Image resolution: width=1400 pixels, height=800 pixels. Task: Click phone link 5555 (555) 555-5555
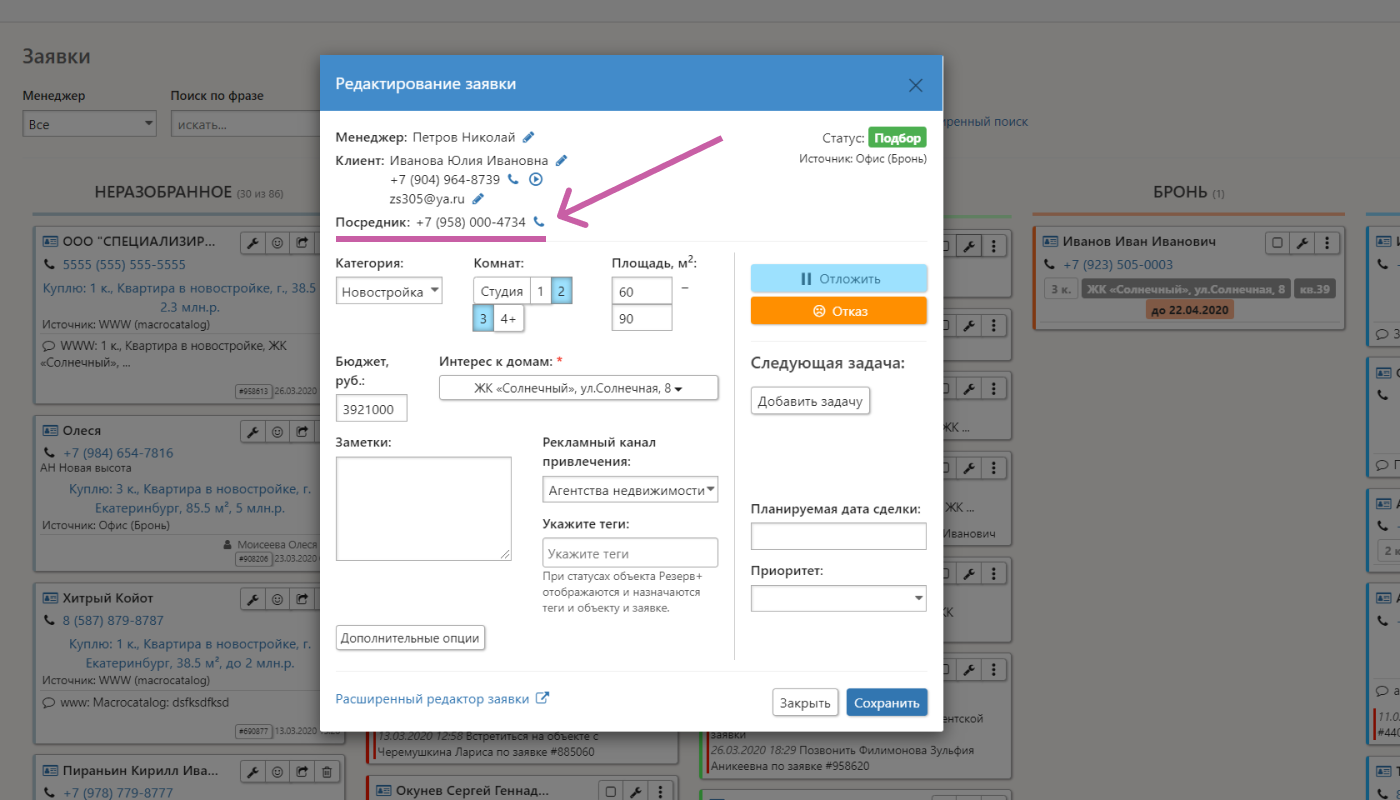[x=124, y=265]
